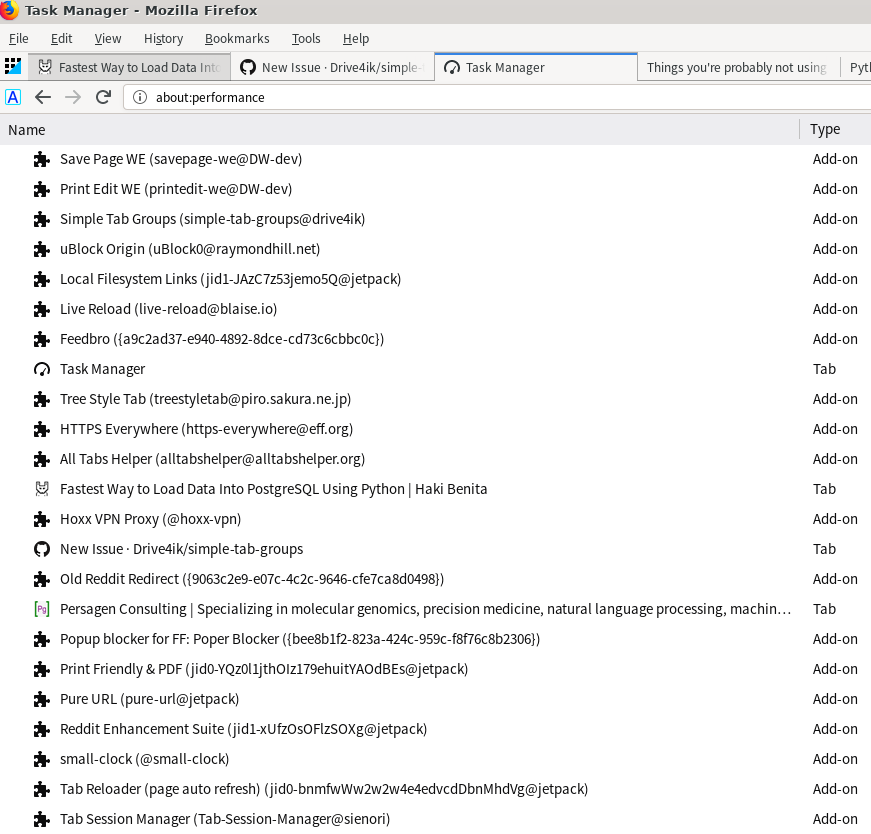The height and width of the screenshot is (834, 871).
Task: Click the puzzle icon for Poper Blocker
Action: click(x=42, y=640)
